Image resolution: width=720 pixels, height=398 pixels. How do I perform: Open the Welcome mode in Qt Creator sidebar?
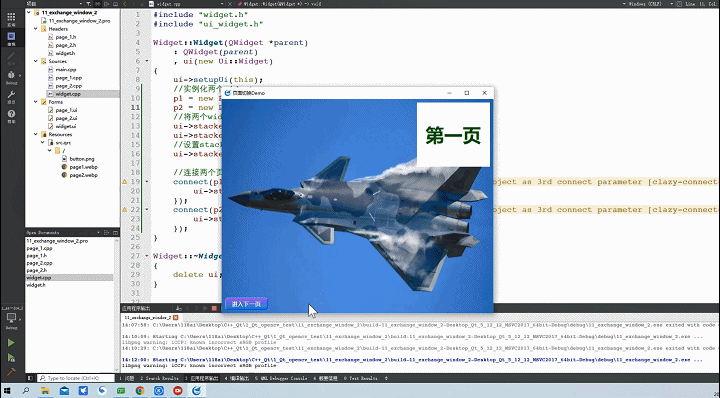tap(11, 19)
